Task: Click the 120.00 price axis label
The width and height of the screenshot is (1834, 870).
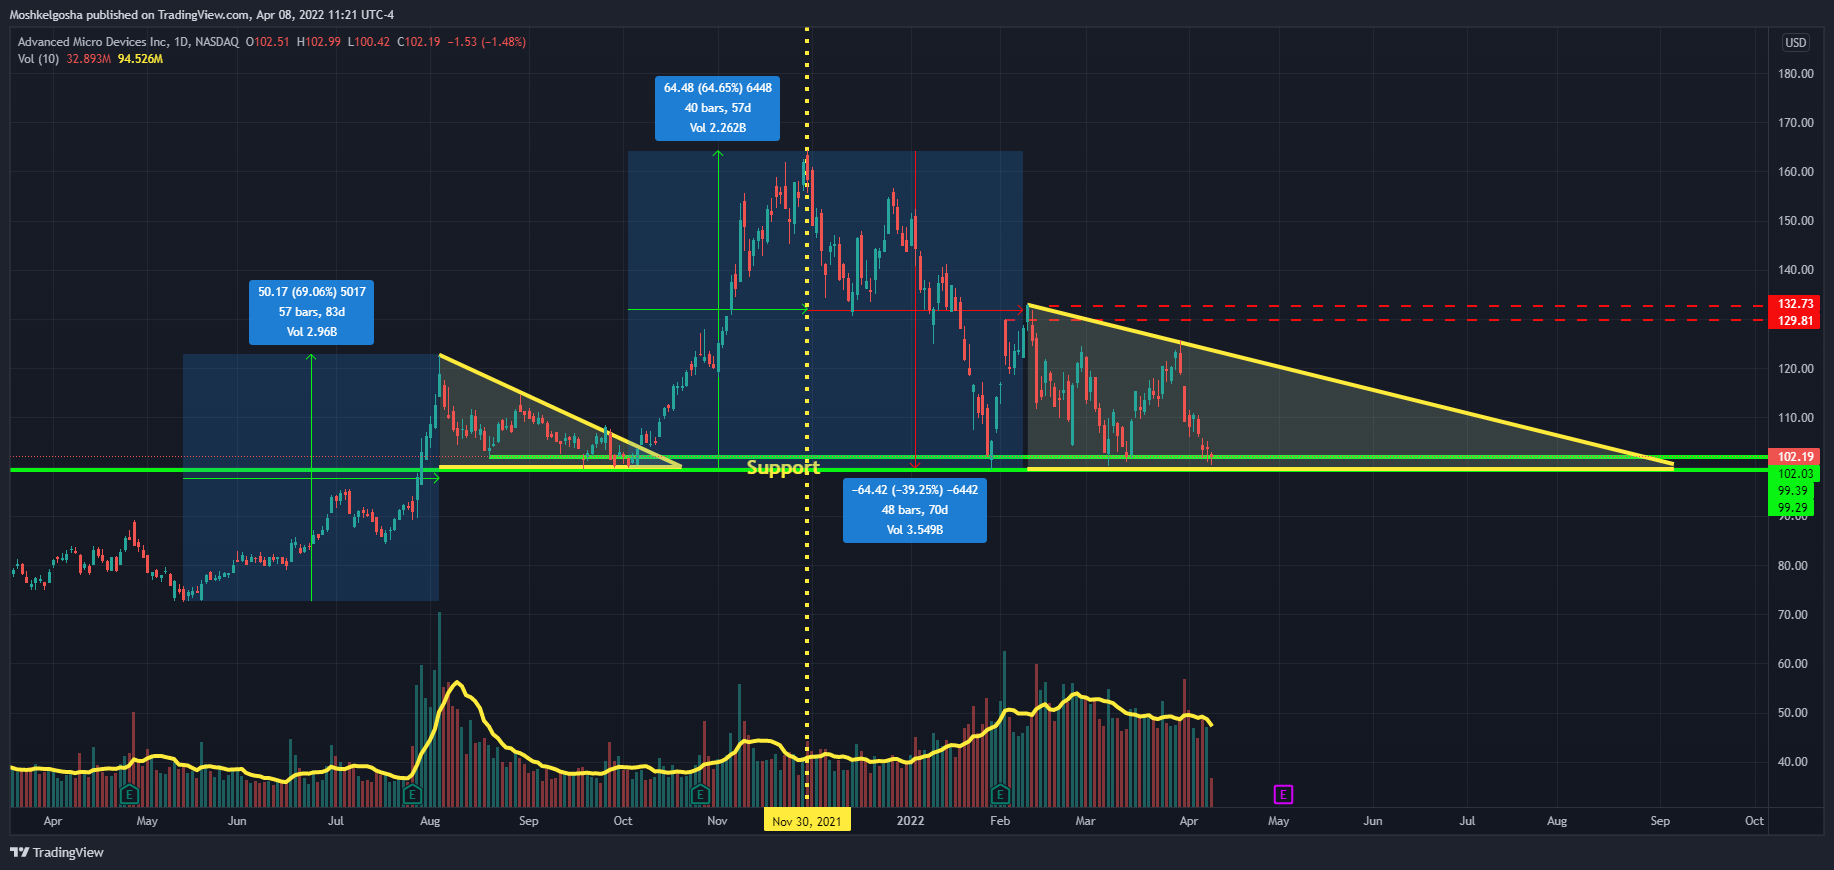Action: [x=1796, y=369]
